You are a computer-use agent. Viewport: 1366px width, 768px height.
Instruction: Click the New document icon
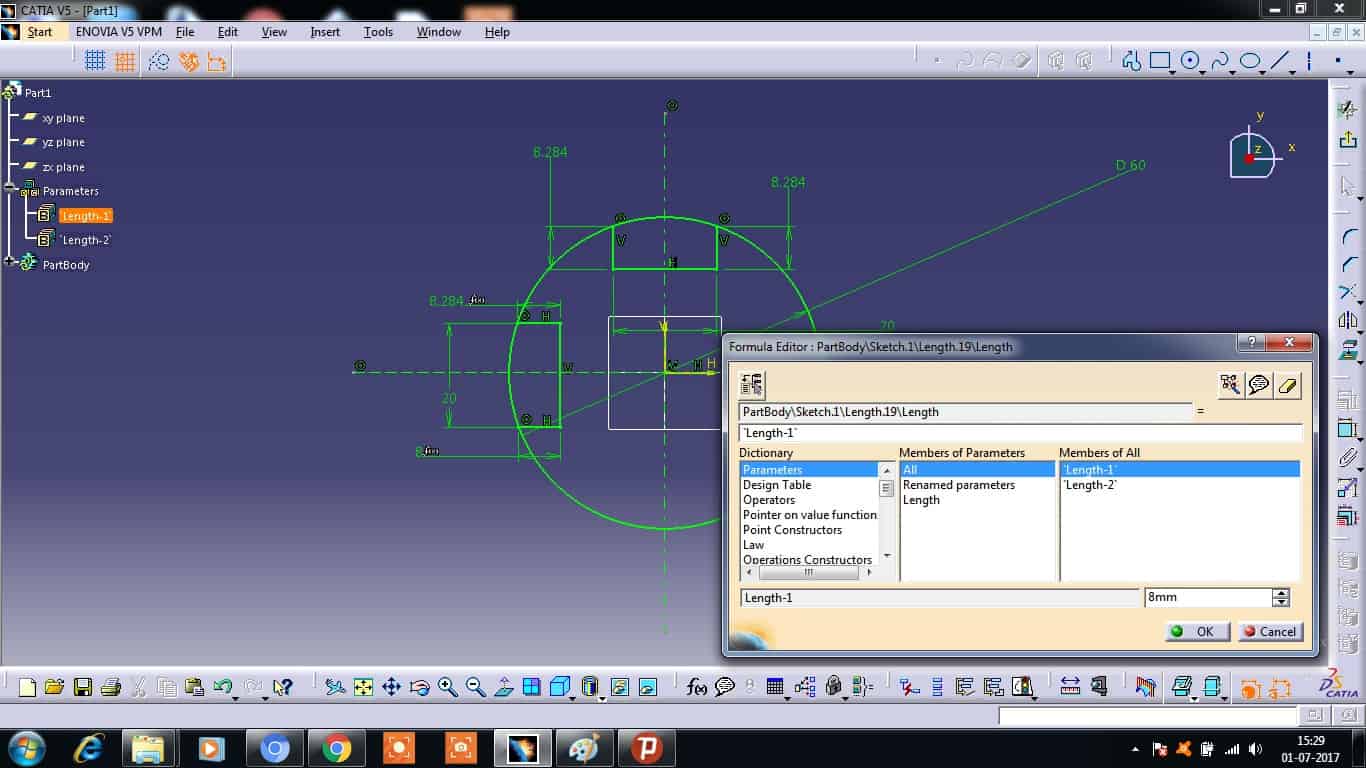click(27, 687)
